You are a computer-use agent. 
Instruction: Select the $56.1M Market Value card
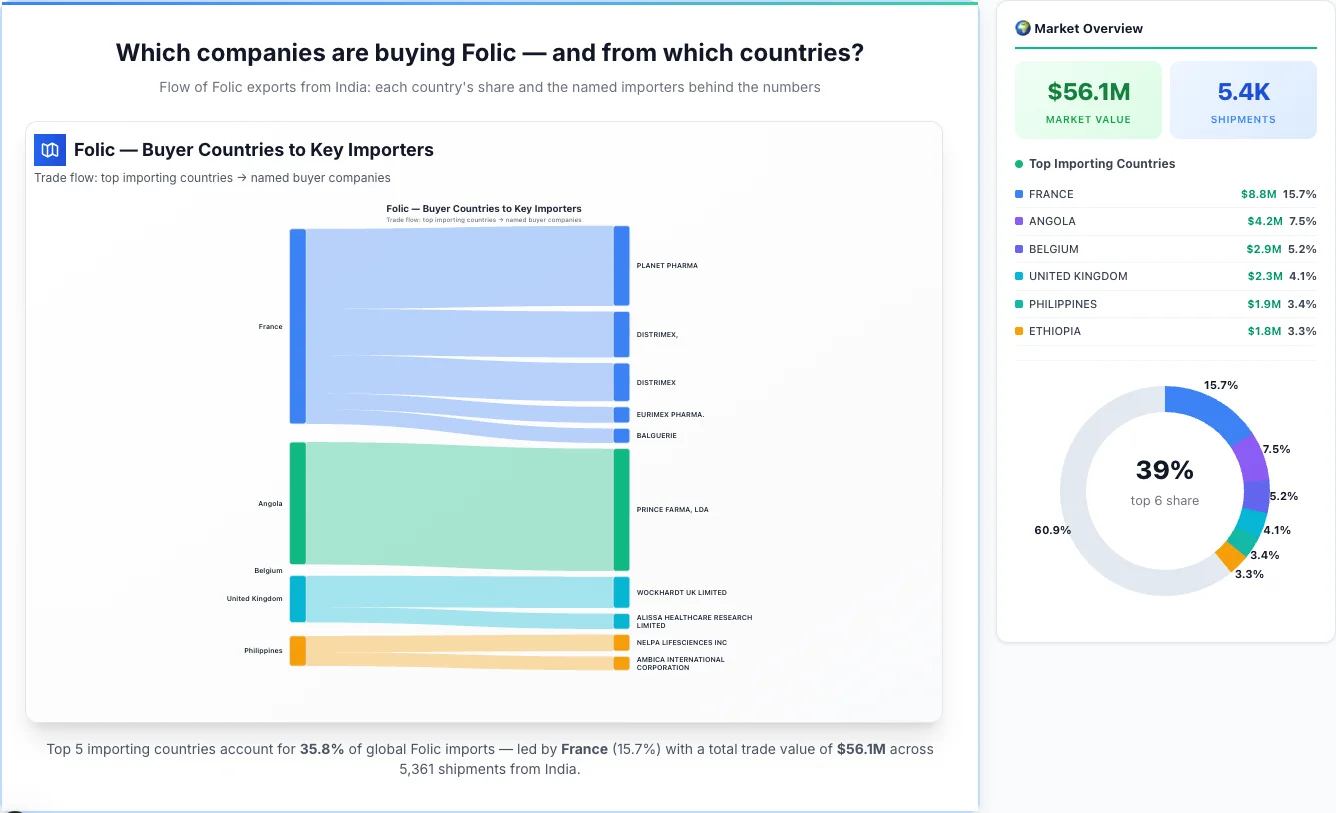[1088, 98]
